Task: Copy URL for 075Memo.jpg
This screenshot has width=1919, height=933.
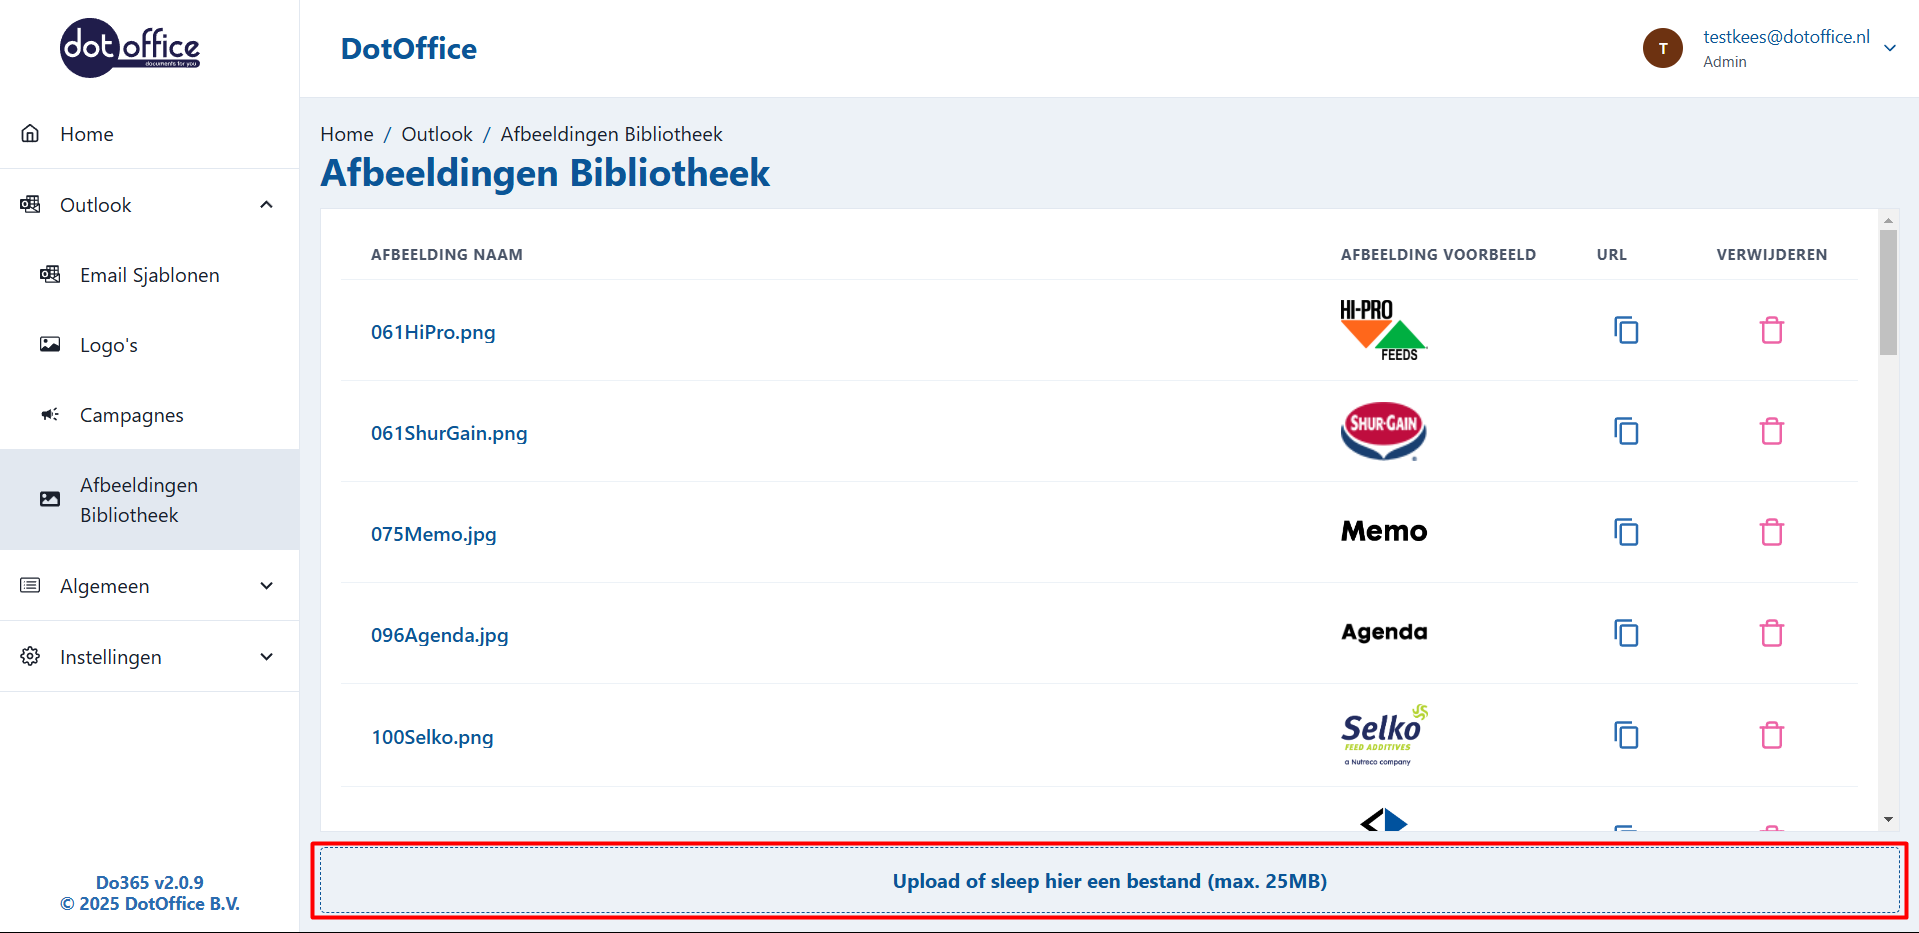Action: point(1626,532)
